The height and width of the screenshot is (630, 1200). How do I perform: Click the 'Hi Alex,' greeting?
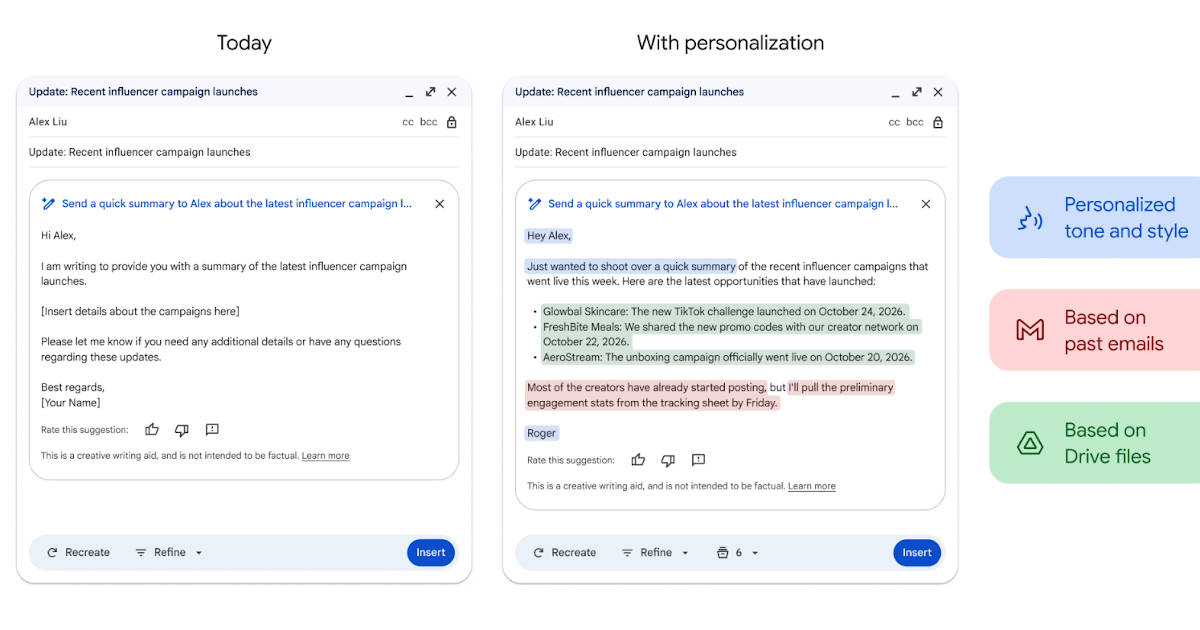59,236
